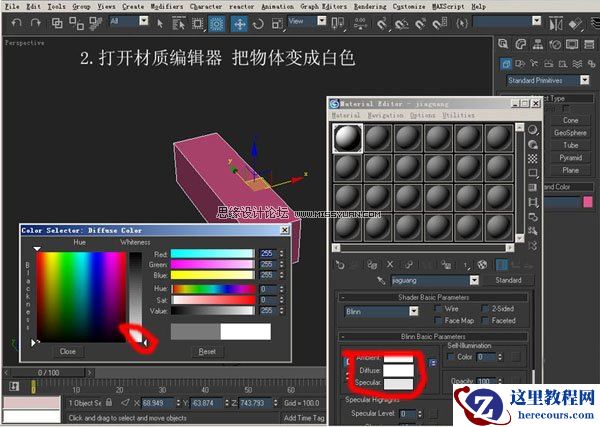600x427 pixels.
Task: Click the Diffuse color swatch
Action: (398, 370)
